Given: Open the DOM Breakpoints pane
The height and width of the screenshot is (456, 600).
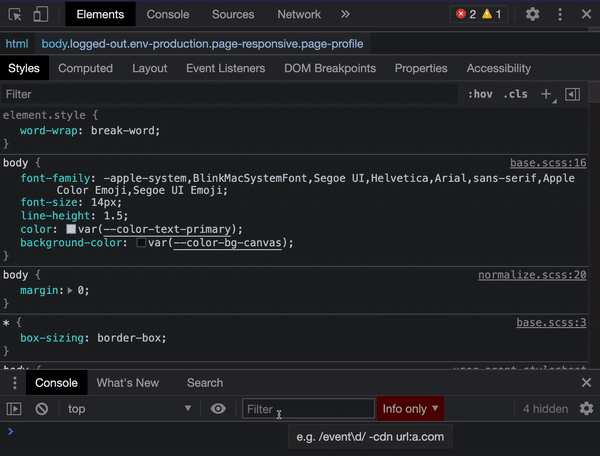Looking at the screenshot, I should tap(330, 68).
